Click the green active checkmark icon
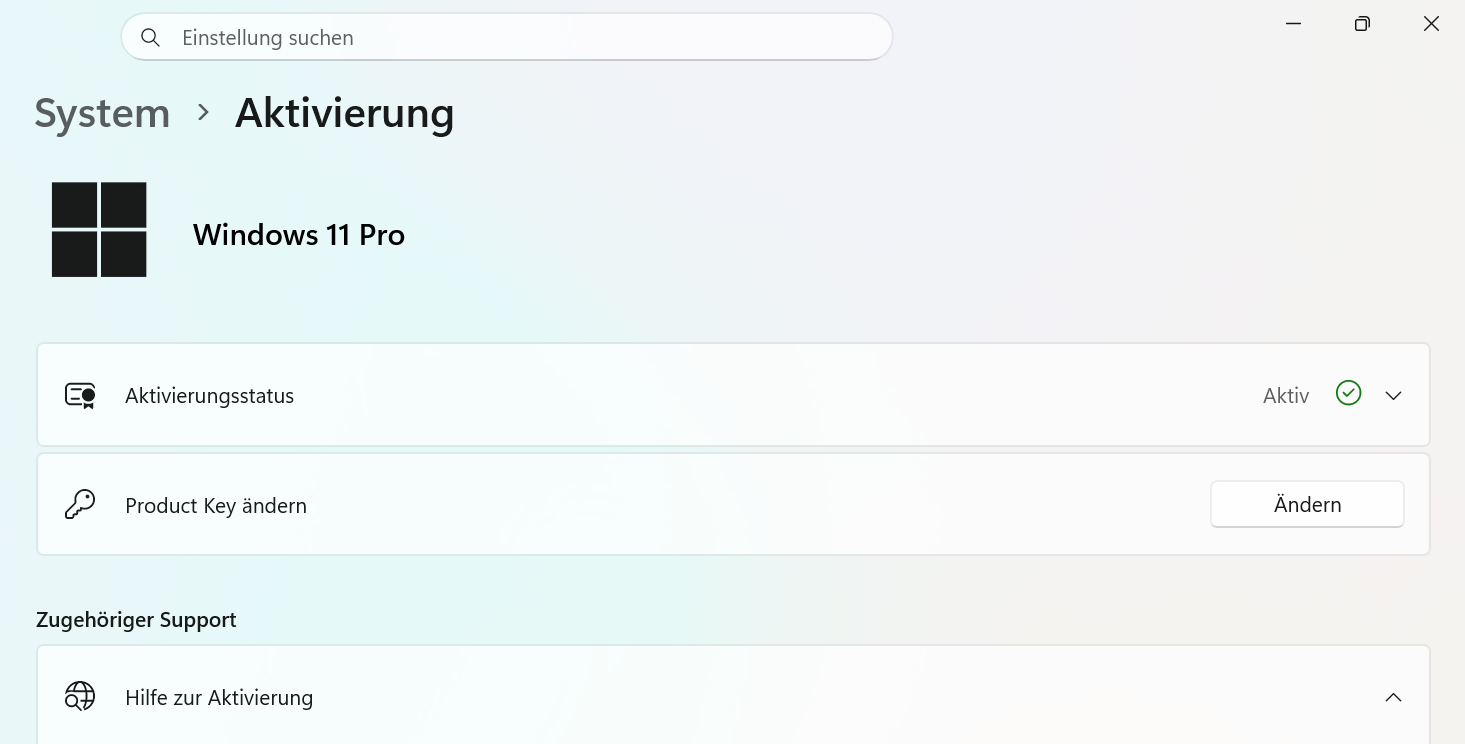 click(1348, 393)
